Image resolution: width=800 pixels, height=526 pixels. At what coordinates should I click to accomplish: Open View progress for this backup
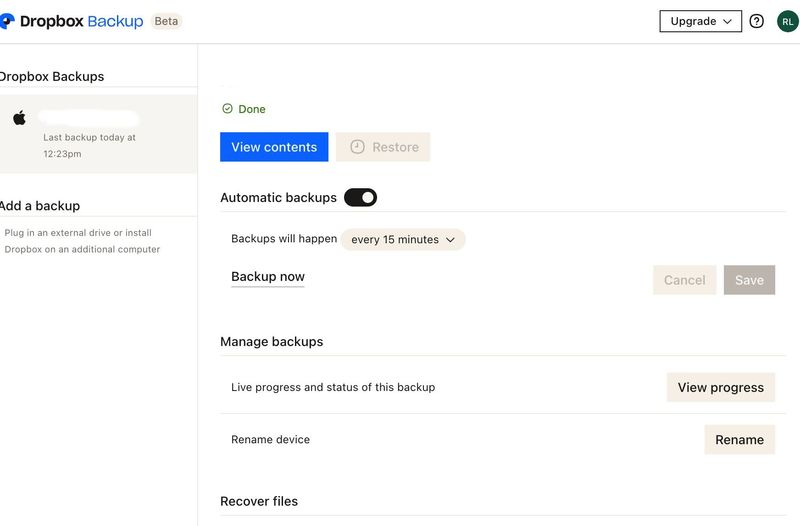(720, 387)
